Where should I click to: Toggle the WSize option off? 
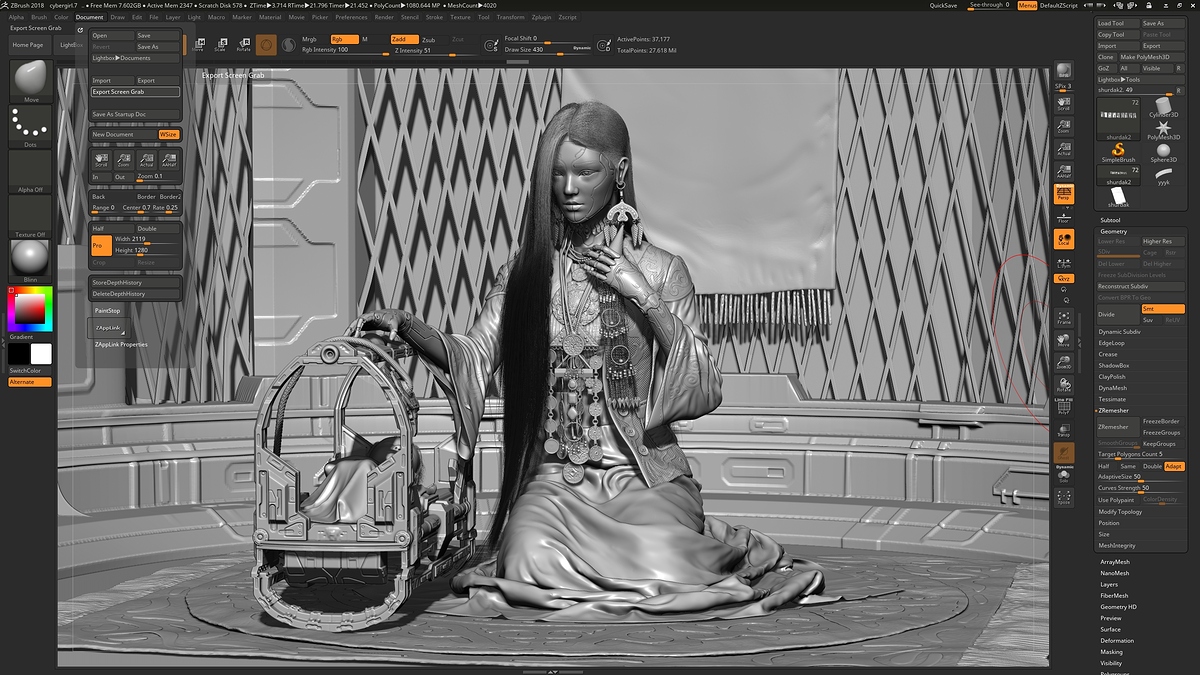pos(169,134)
